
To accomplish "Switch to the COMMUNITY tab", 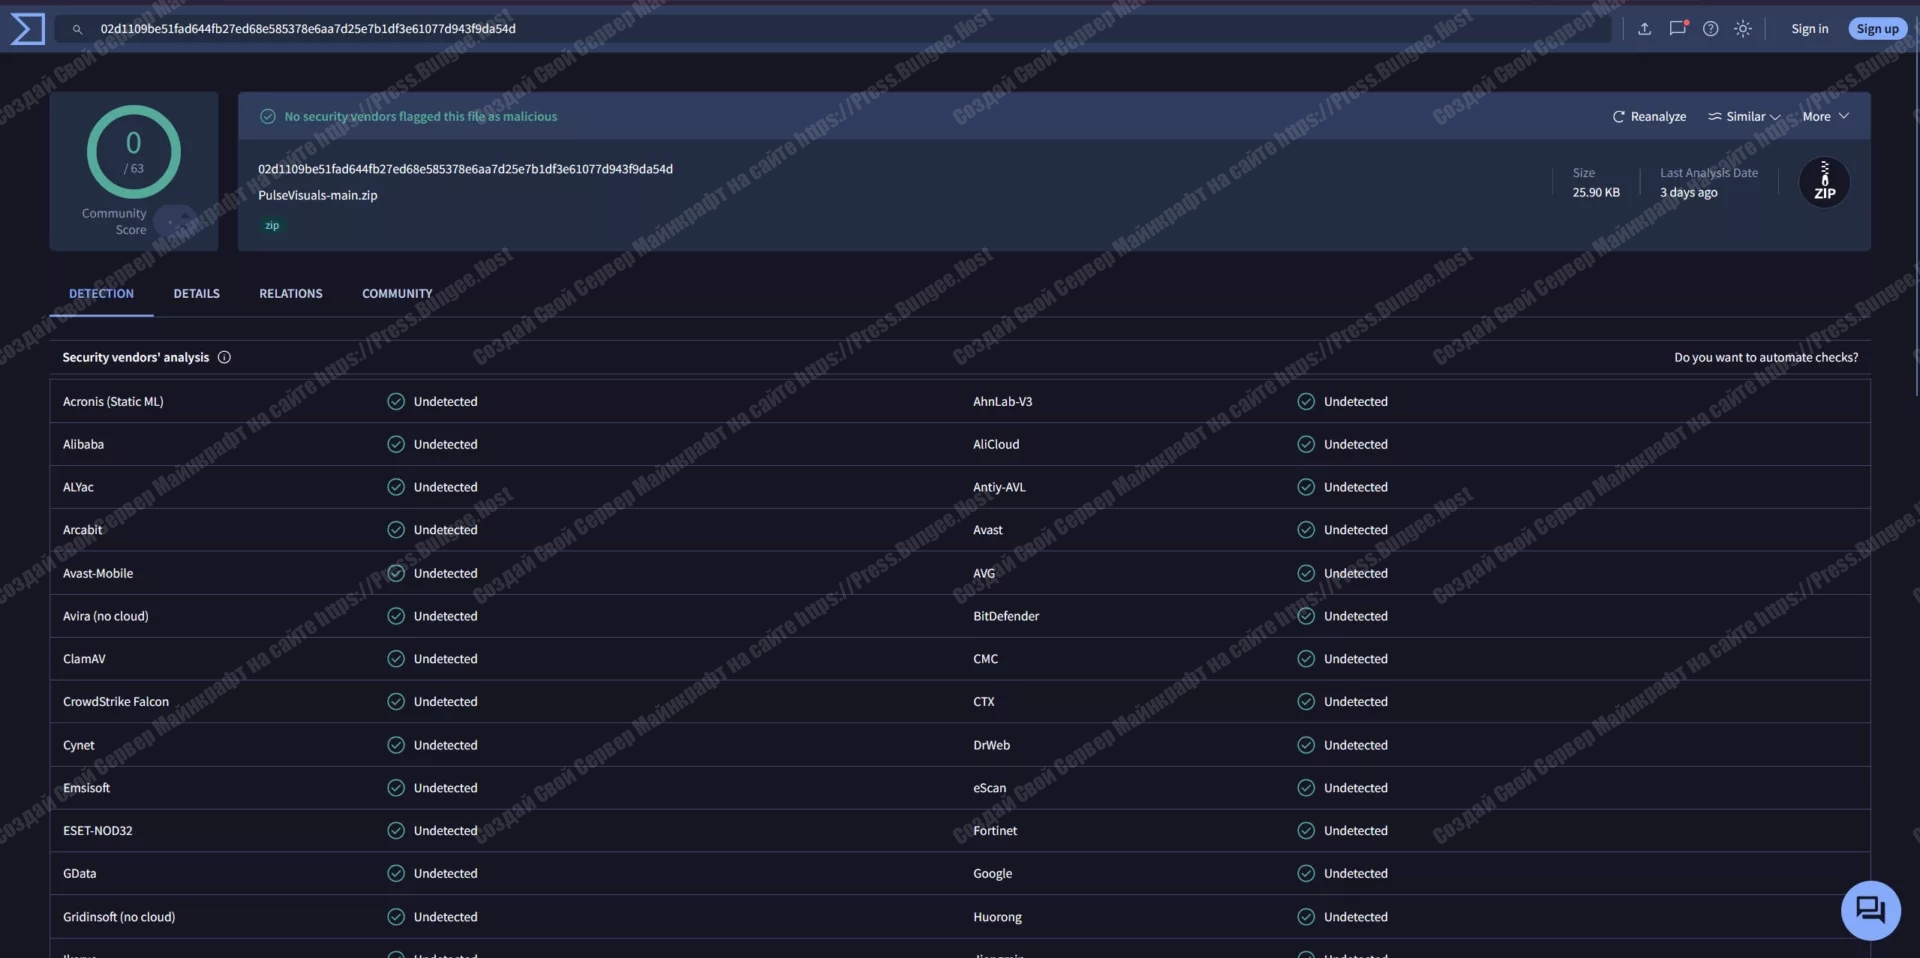I will [x=397, y=294].
